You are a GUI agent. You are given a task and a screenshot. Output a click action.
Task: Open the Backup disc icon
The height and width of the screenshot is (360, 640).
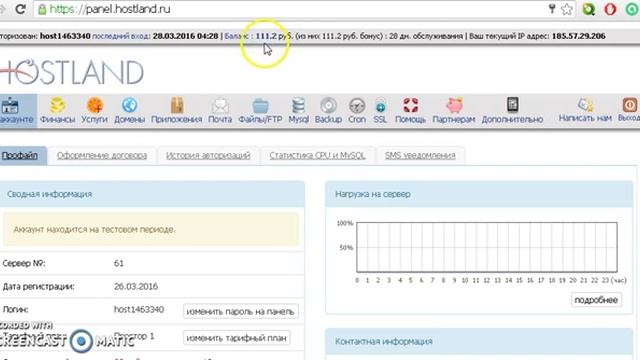(x=328, y=106)
